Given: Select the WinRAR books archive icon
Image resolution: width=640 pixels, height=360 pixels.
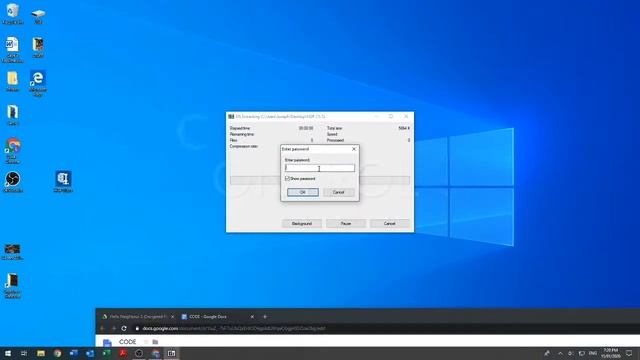Looking at the screenshot, I should (38, 47).
